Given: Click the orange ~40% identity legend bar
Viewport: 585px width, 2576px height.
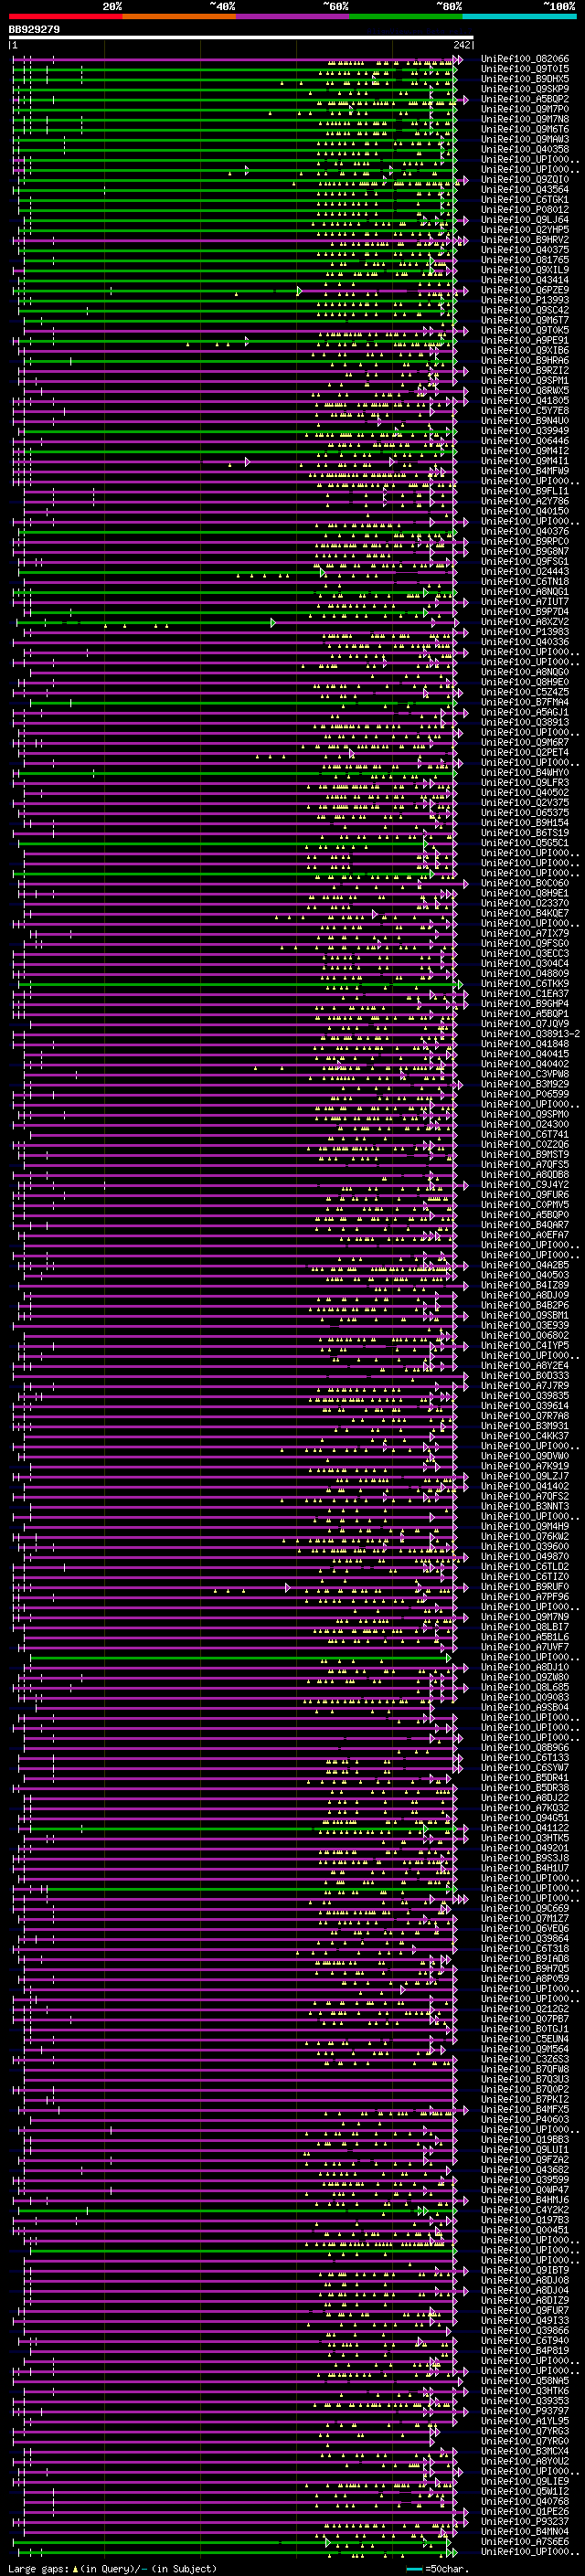Looking at the screenshot, I should click(179, 17).
